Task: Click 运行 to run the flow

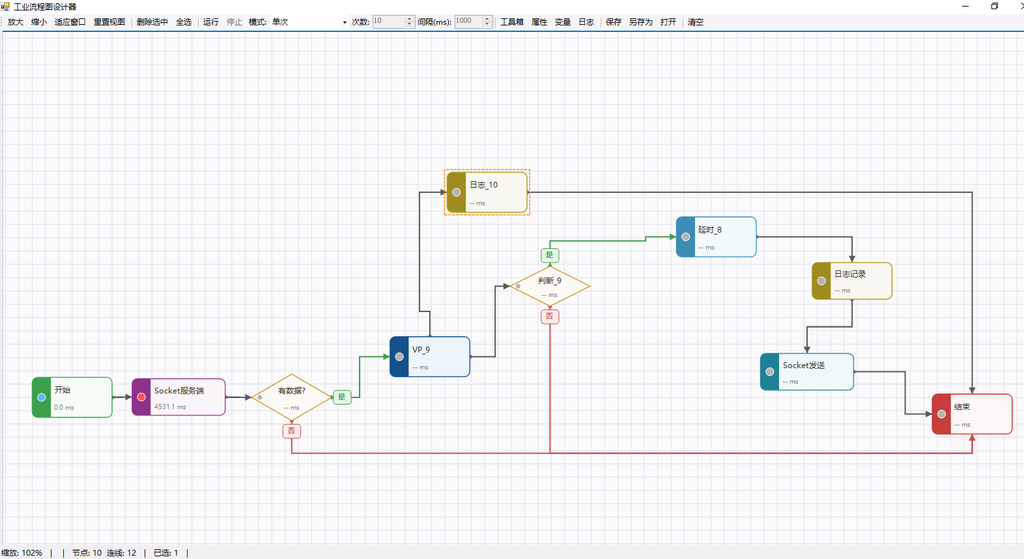Action: click(x=211, y=22)
